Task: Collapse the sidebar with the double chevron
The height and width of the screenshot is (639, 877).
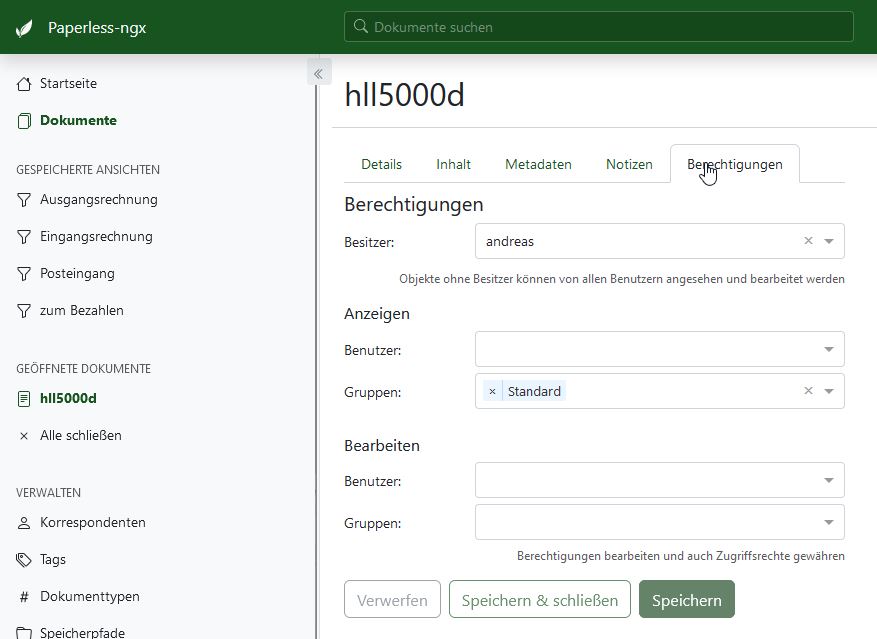Action: [x=319, y=73]
